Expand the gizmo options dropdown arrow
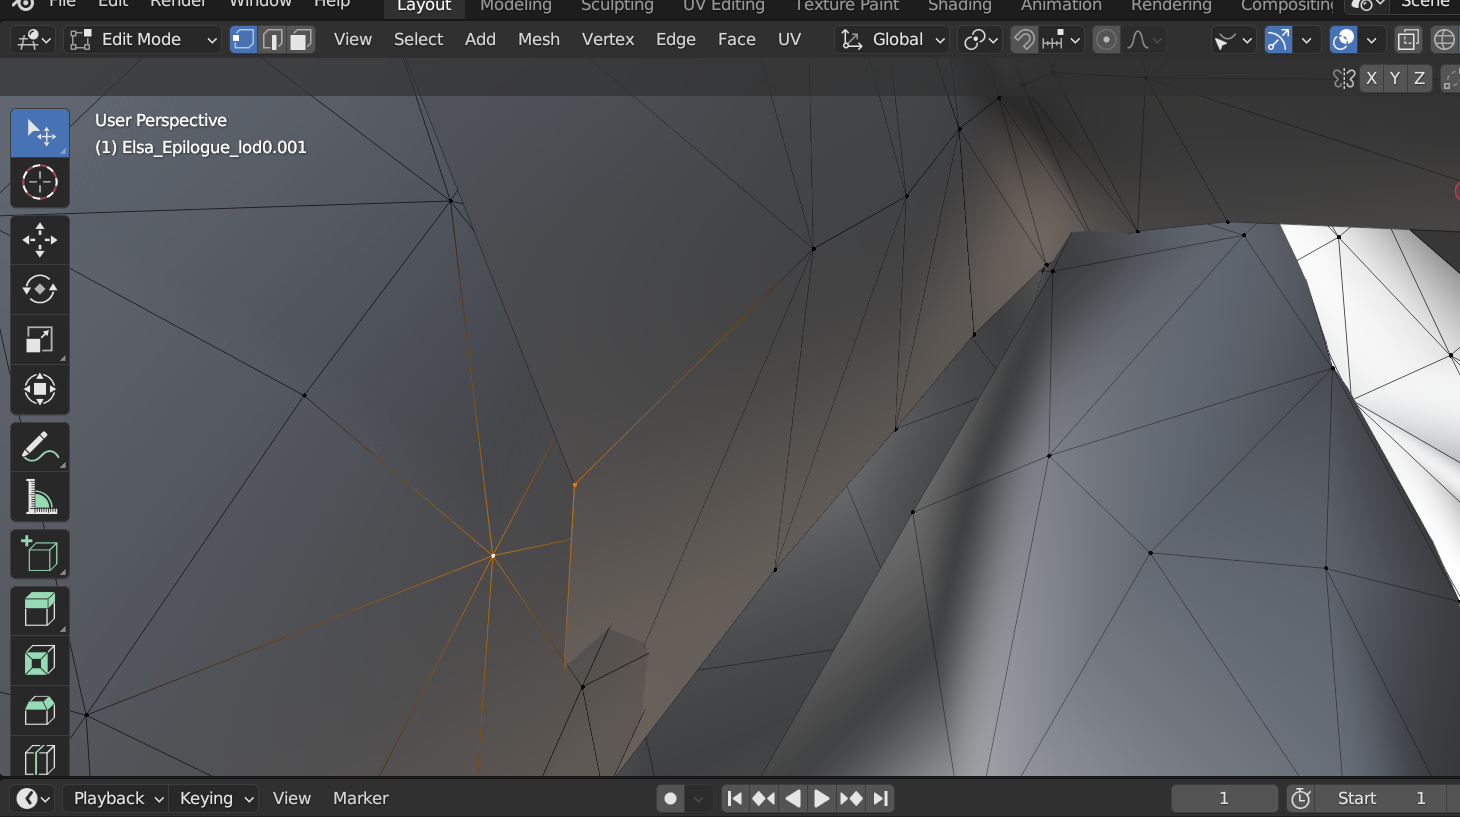The width and height of the screenshot is (1460, 817). (x=1306, y=39)
